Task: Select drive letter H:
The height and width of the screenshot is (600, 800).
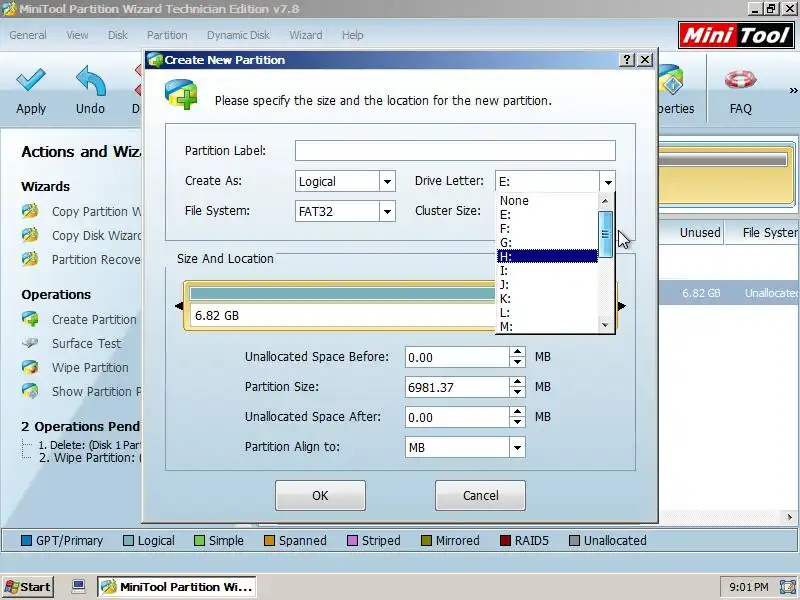Action: 547,257
